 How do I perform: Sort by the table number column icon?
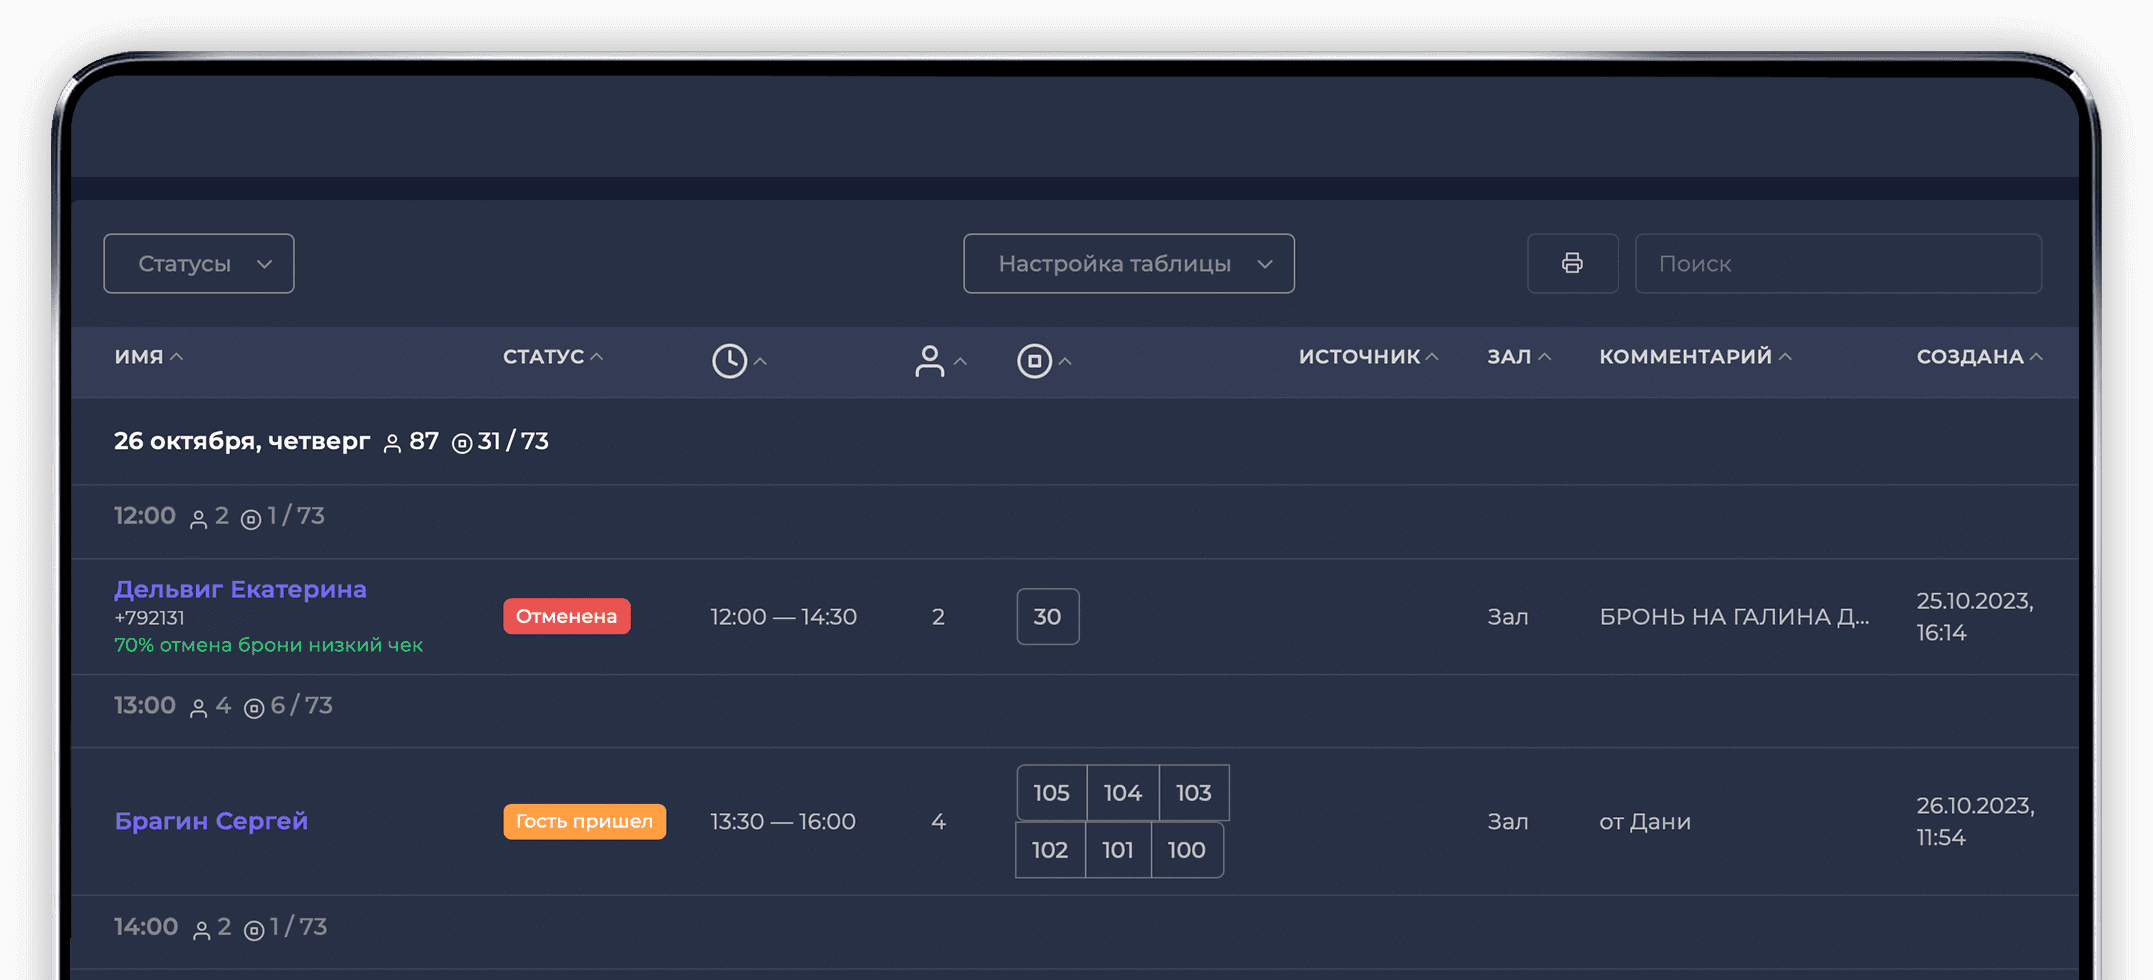click(x=1035, y=361)
